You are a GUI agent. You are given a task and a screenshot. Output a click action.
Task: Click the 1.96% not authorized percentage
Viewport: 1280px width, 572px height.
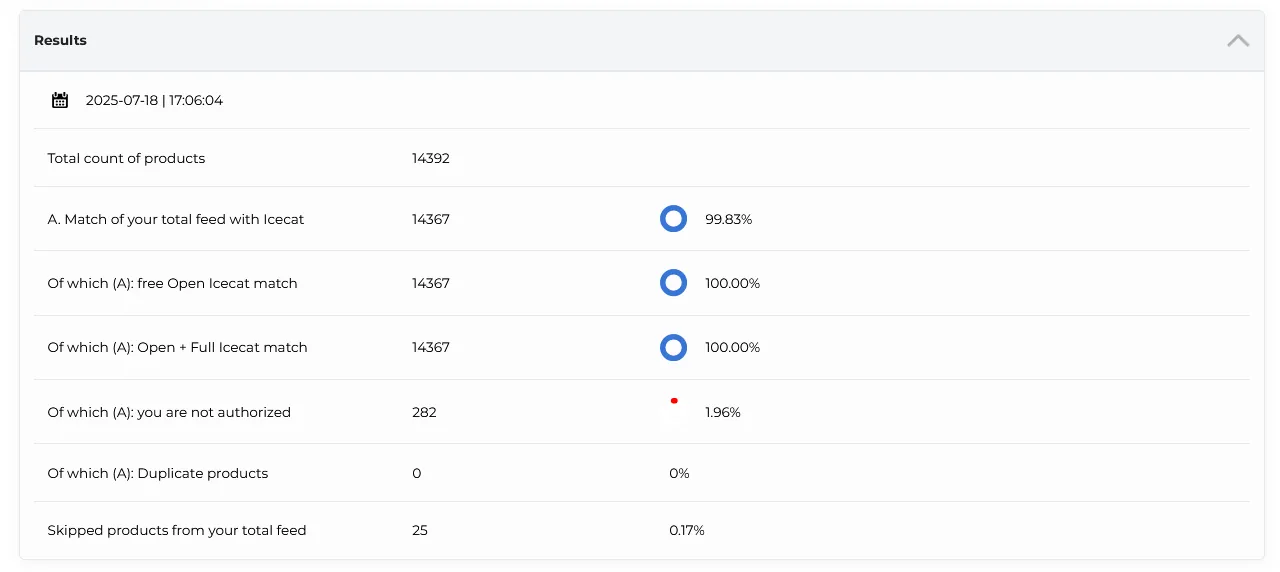pos(722,412)
